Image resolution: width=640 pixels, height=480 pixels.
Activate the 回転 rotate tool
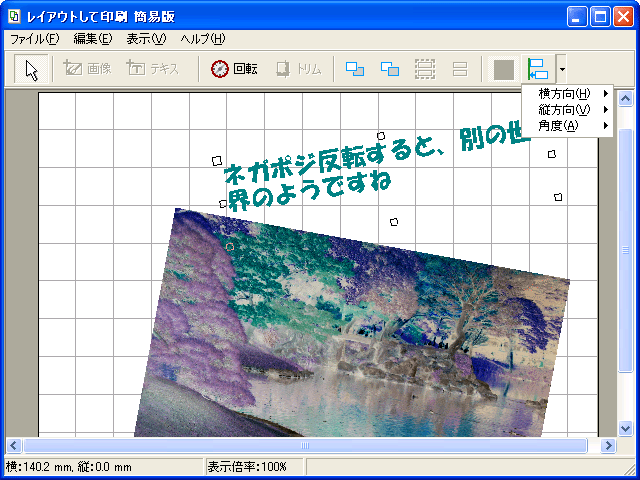(234, 69)
